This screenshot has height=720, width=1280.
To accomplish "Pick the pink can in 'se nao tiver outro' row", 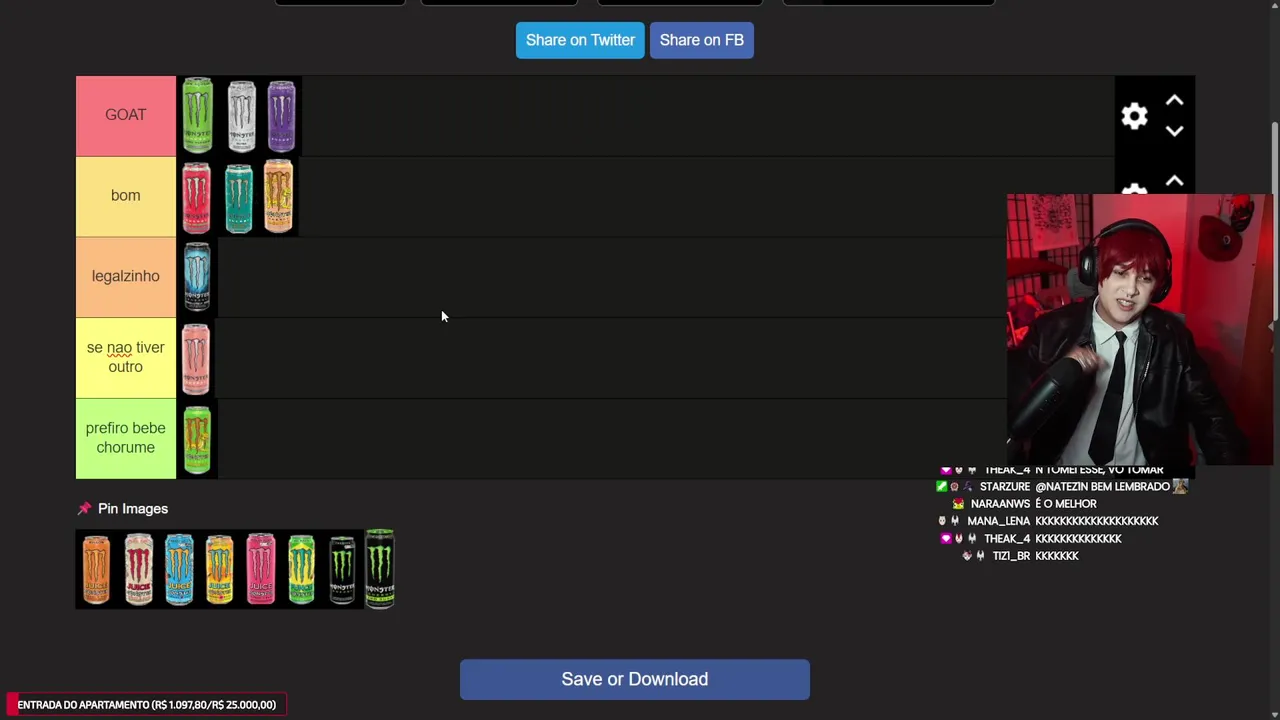I will (196, 358).
